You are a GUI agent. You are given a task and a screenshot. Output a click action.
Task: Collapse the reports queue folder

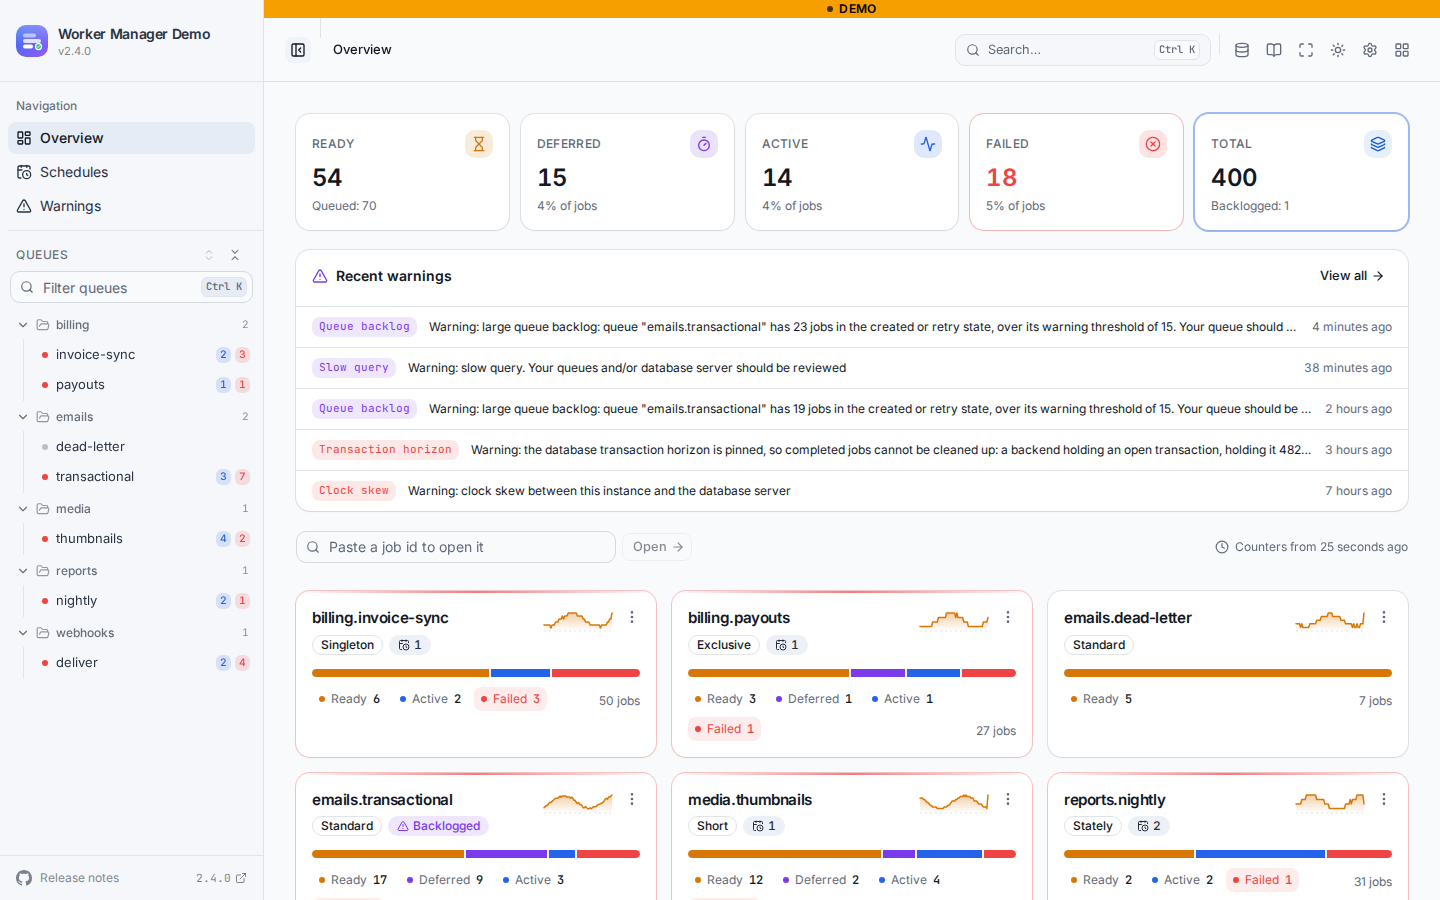point(23,571)
